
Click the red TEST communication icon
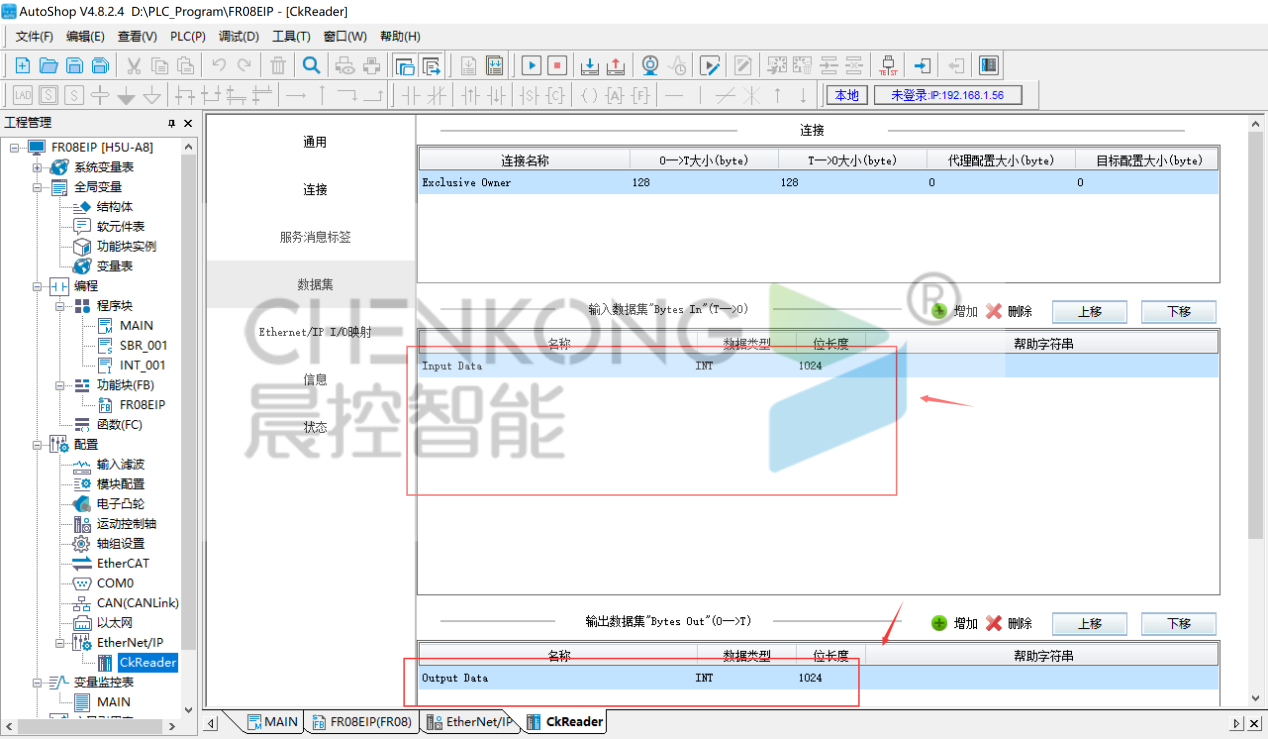[x=887, y=66]
